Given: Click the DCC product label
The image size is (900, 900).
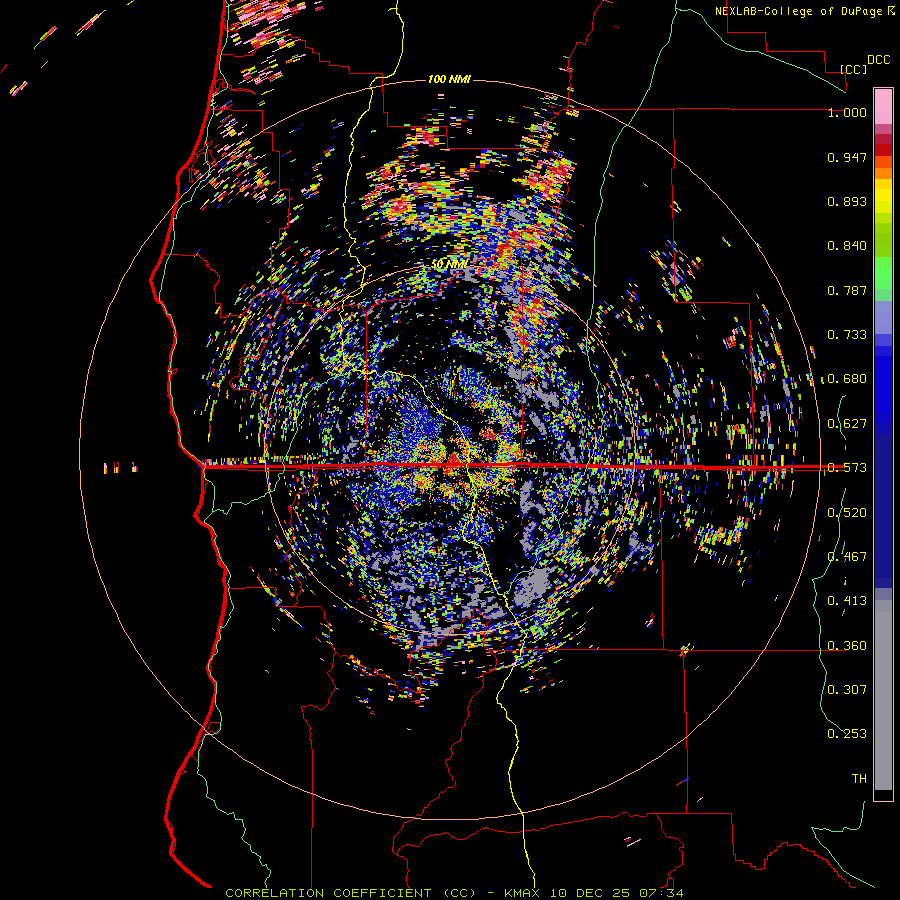Looking at the screenshot, I should (x=879, y=60).
